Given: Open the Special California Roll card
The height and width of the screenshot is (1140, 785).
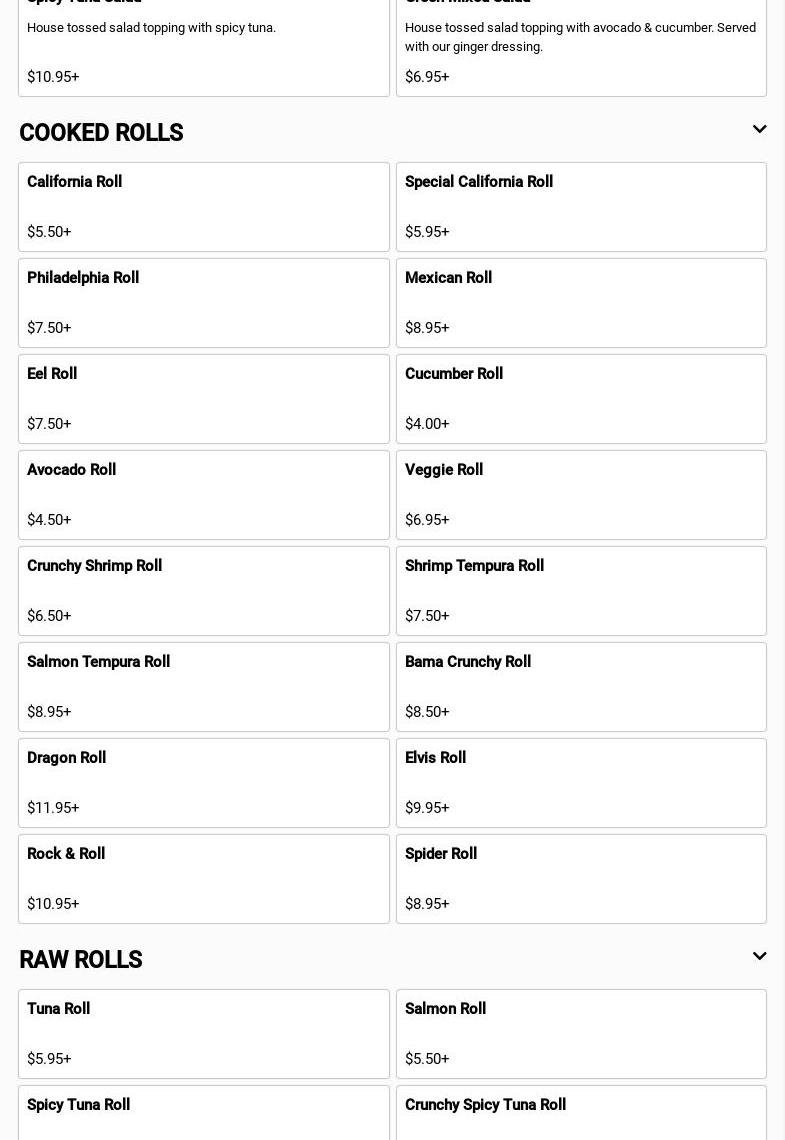Looking at the screenshot, I should pos(581,207).
